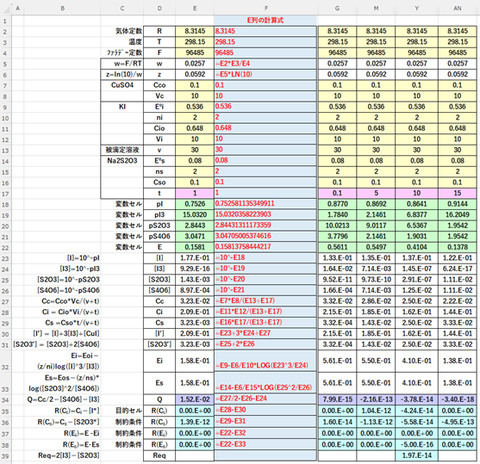Viewport: 480px width, 464px height.
Task: Select the "pS4O6" variable name cell
Action: click(x=159, y=236)
